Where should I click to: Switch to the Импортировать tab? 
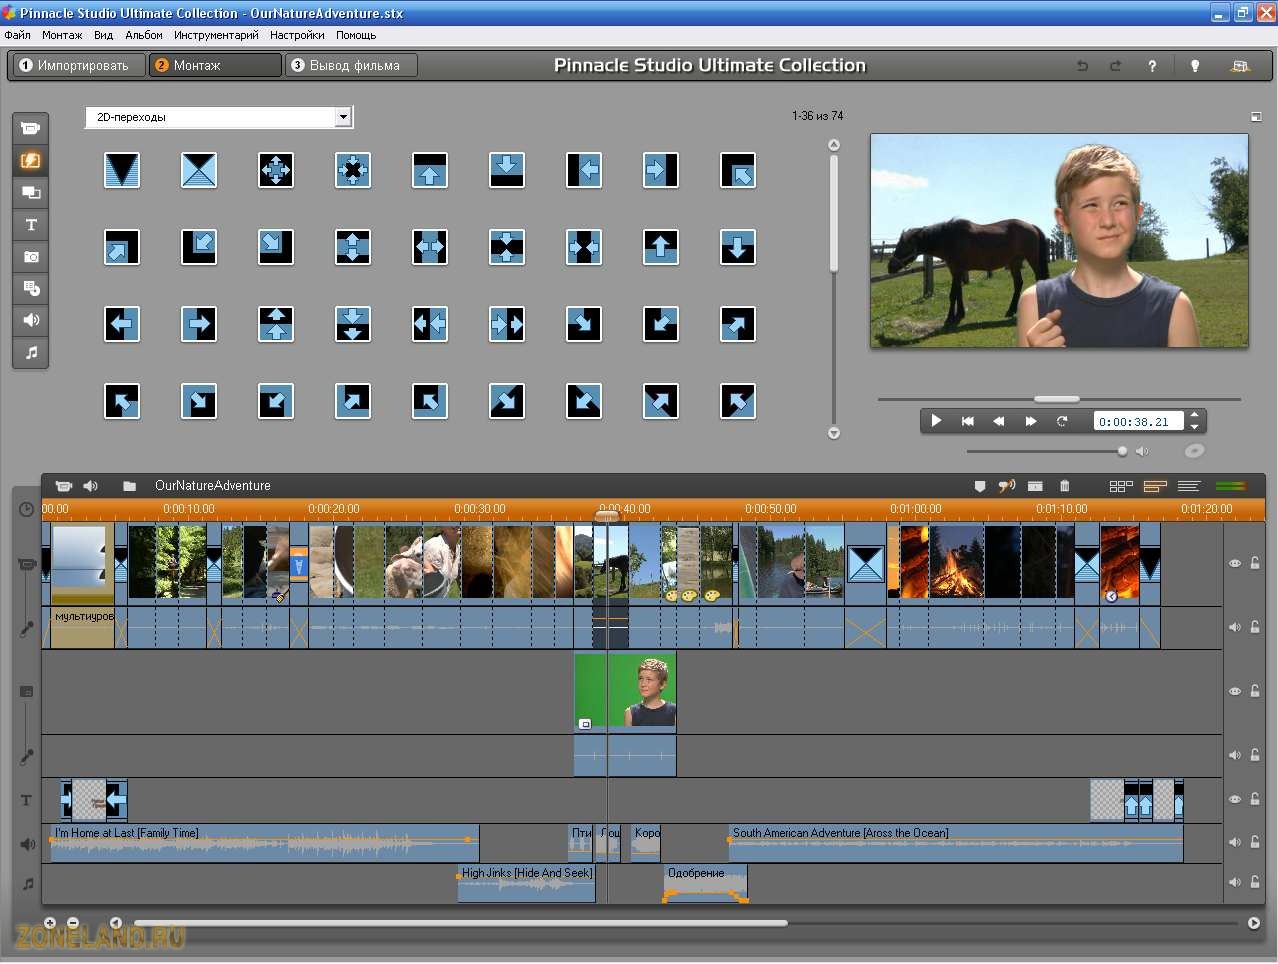pos(78,65)
